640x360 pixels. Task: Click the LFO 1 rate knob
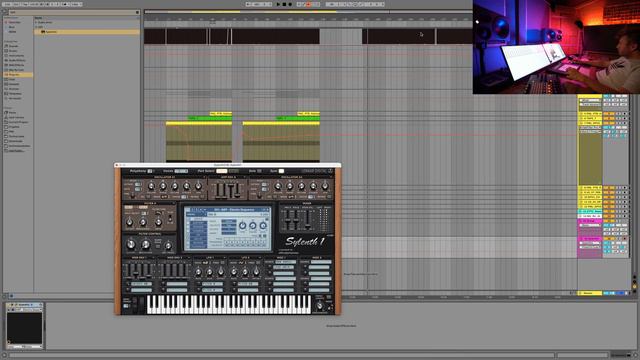click(x=198, y=271)
